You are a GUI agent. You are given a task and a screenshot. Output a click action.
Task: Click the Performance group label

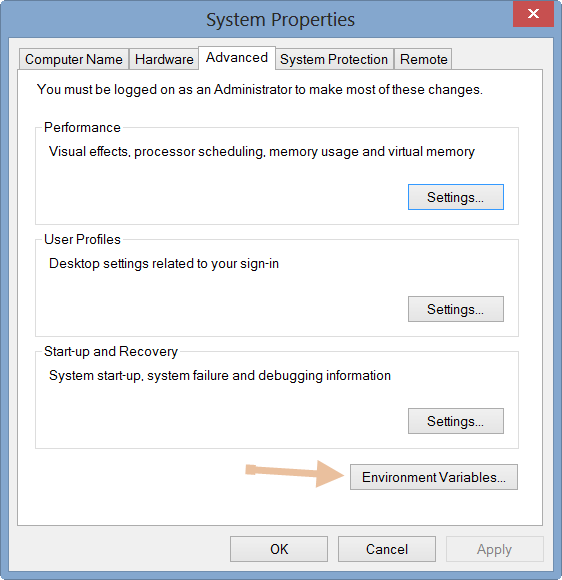pos(82,128)
